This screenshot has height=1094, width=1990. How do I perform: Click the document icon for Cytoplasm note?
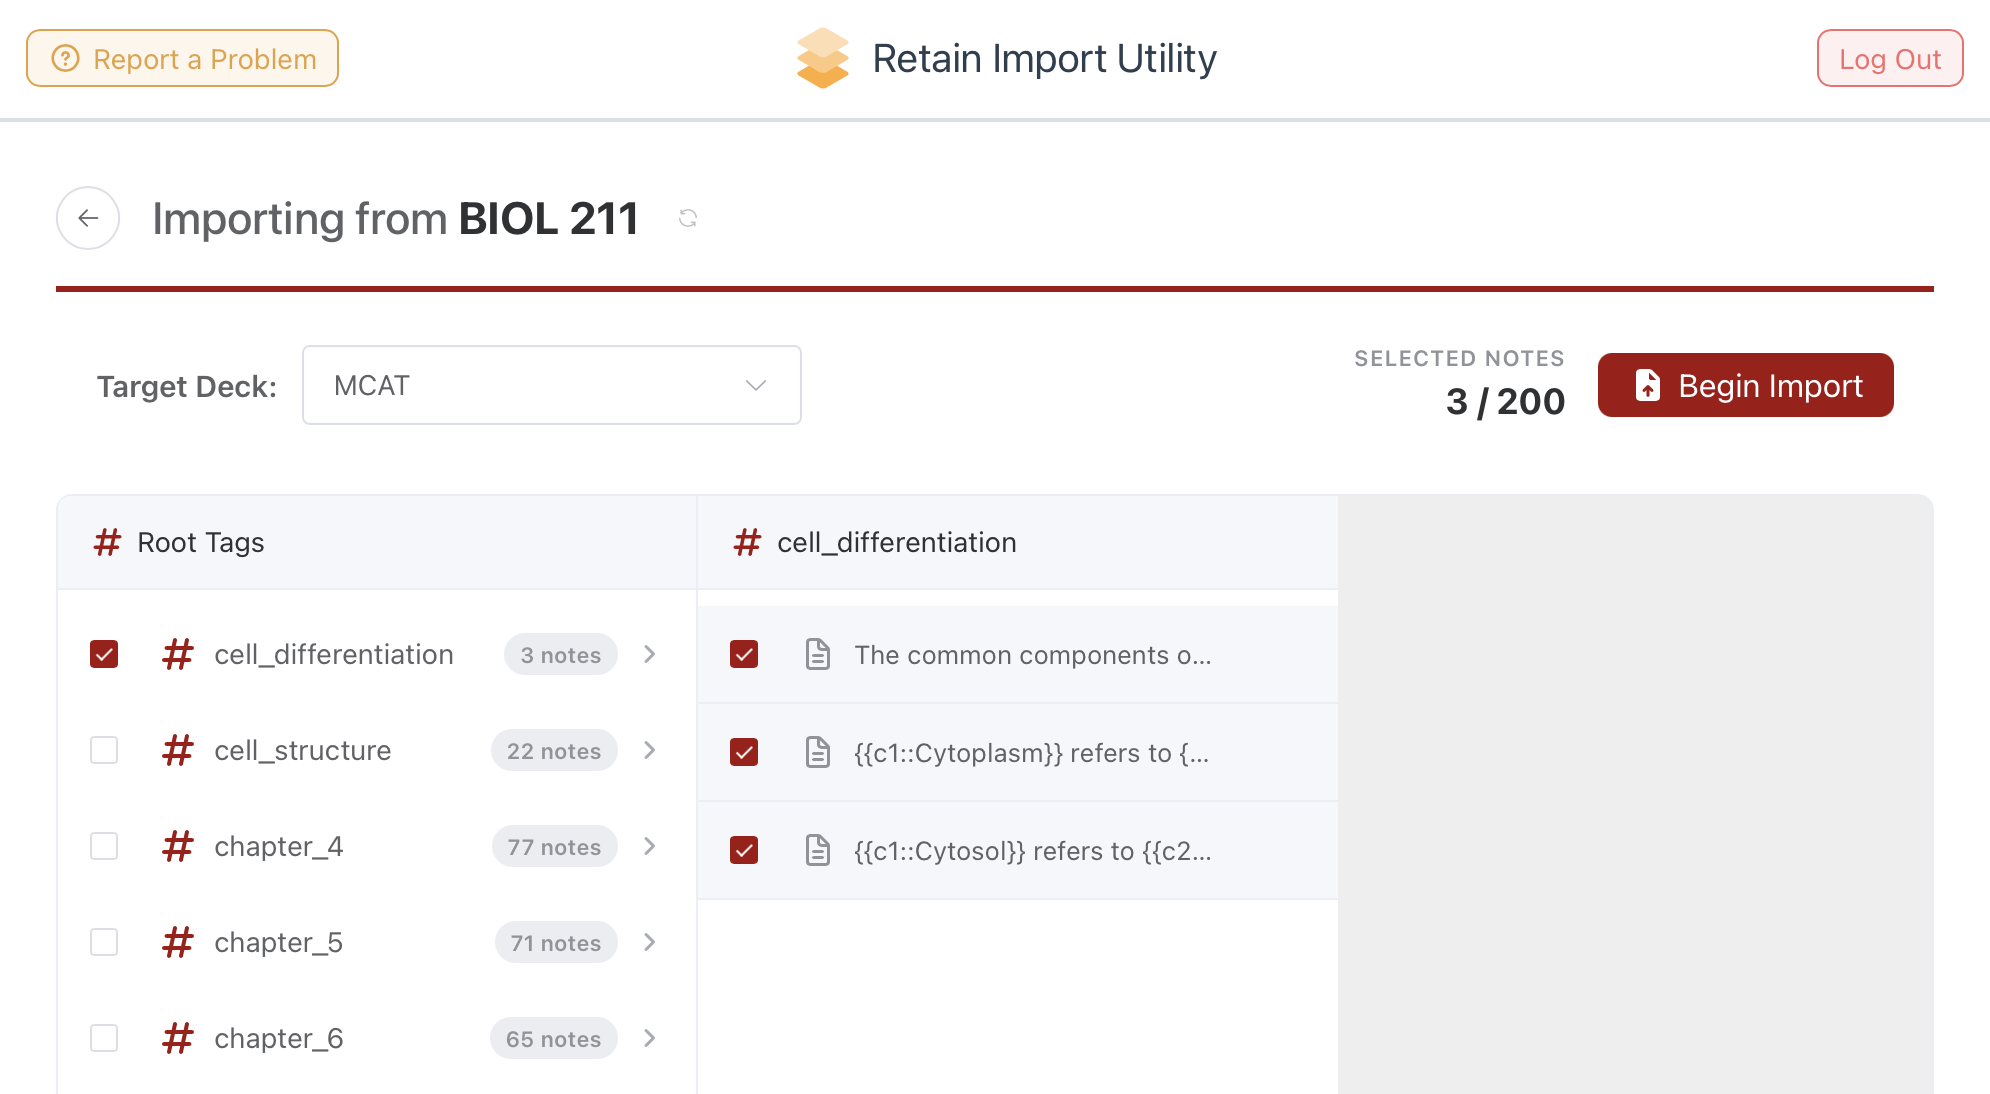[818, 752]
